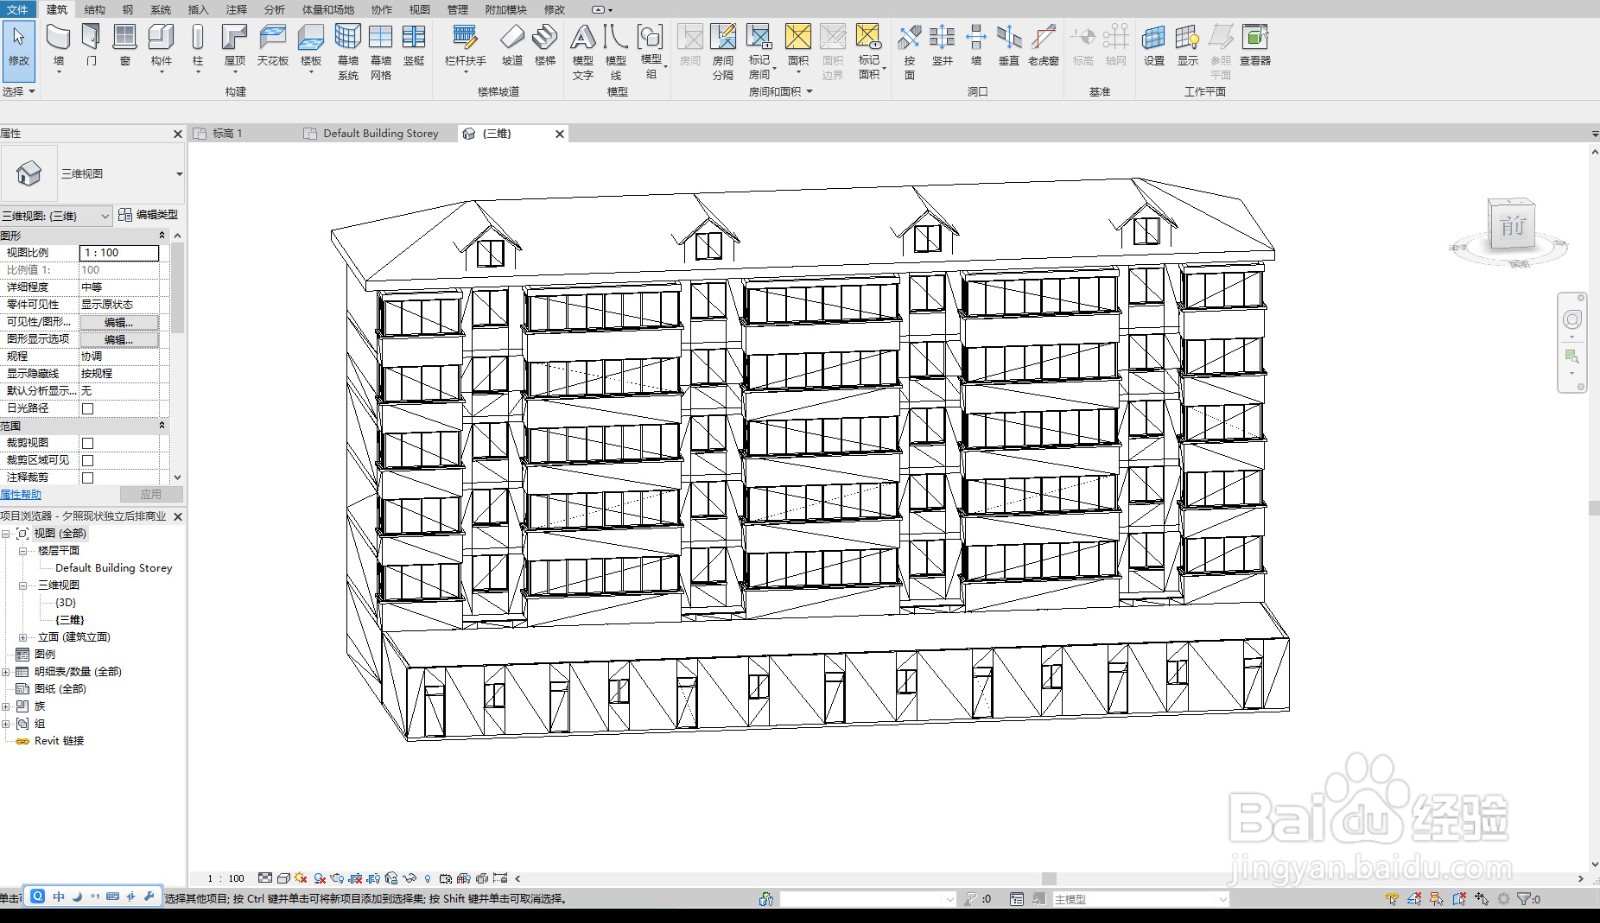Select the 竖梃 (Mullion) tool
1600x923 pixels.
414,47
